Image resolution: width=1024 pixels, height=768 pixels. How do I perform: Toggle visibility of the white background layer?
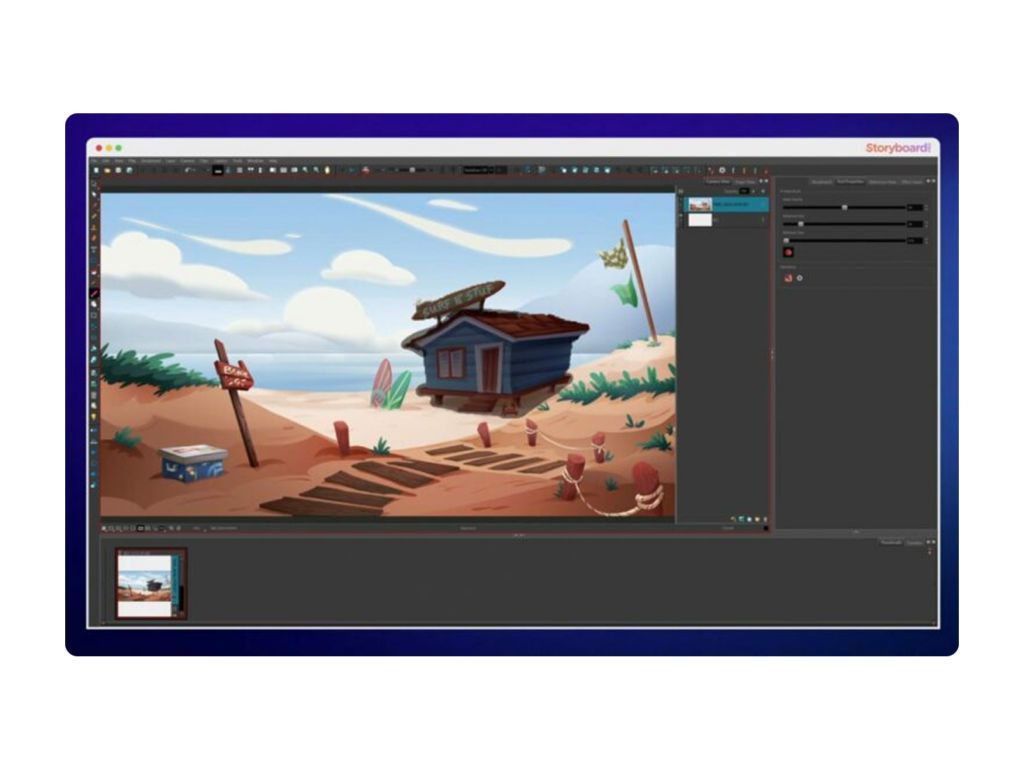point(682,219)
